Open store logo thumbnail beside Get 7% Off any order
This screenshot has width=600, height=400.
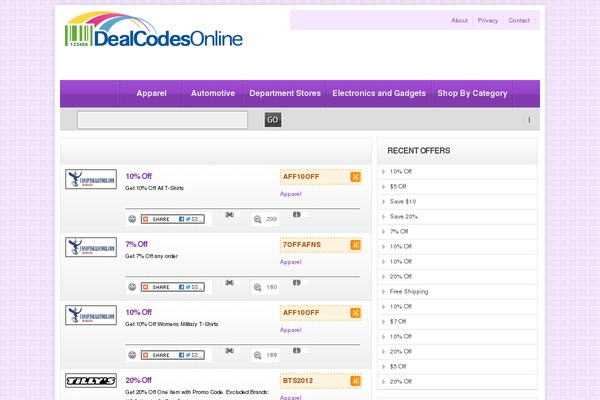tap(91, 247)
